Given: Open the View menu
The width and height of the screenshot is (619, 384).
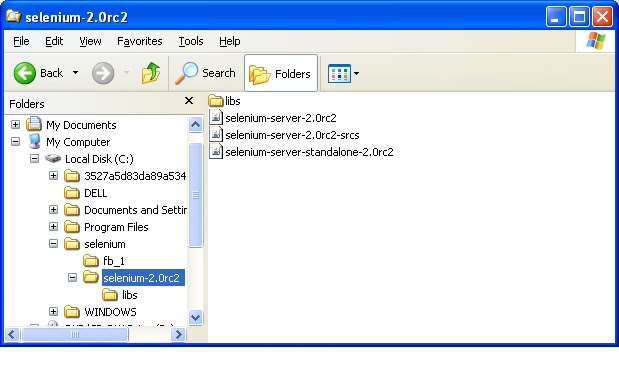Looking at the screenshot, I should (90, 41).
